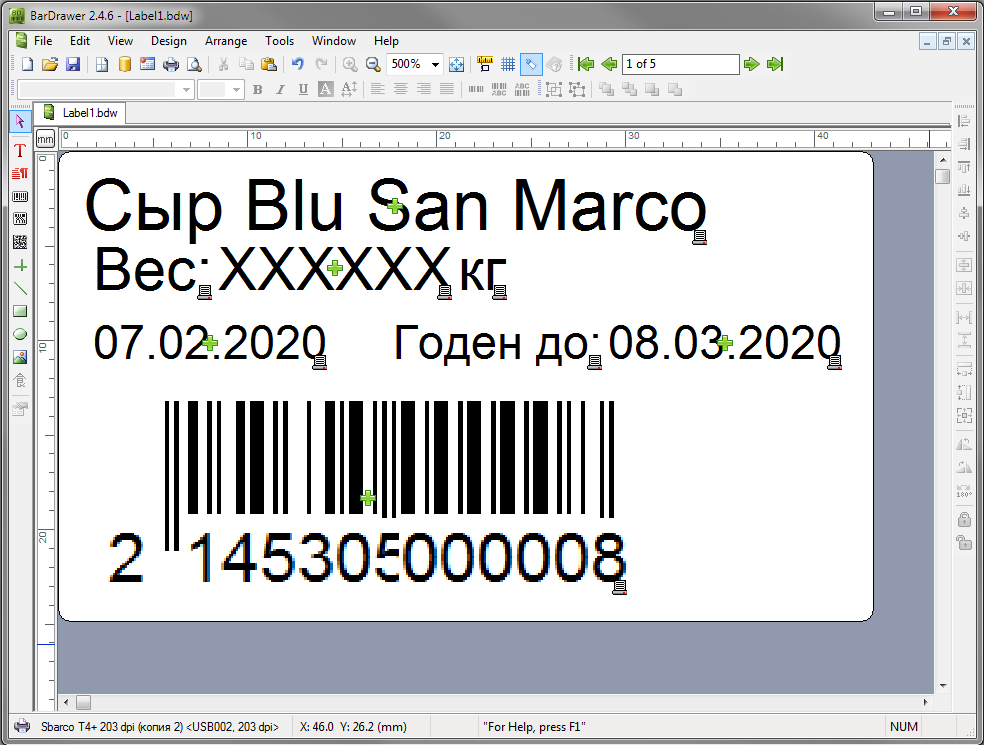This screenshot has height=745, width=984.
Task: Save the label using the floppy icon
Action: [73, 64]
